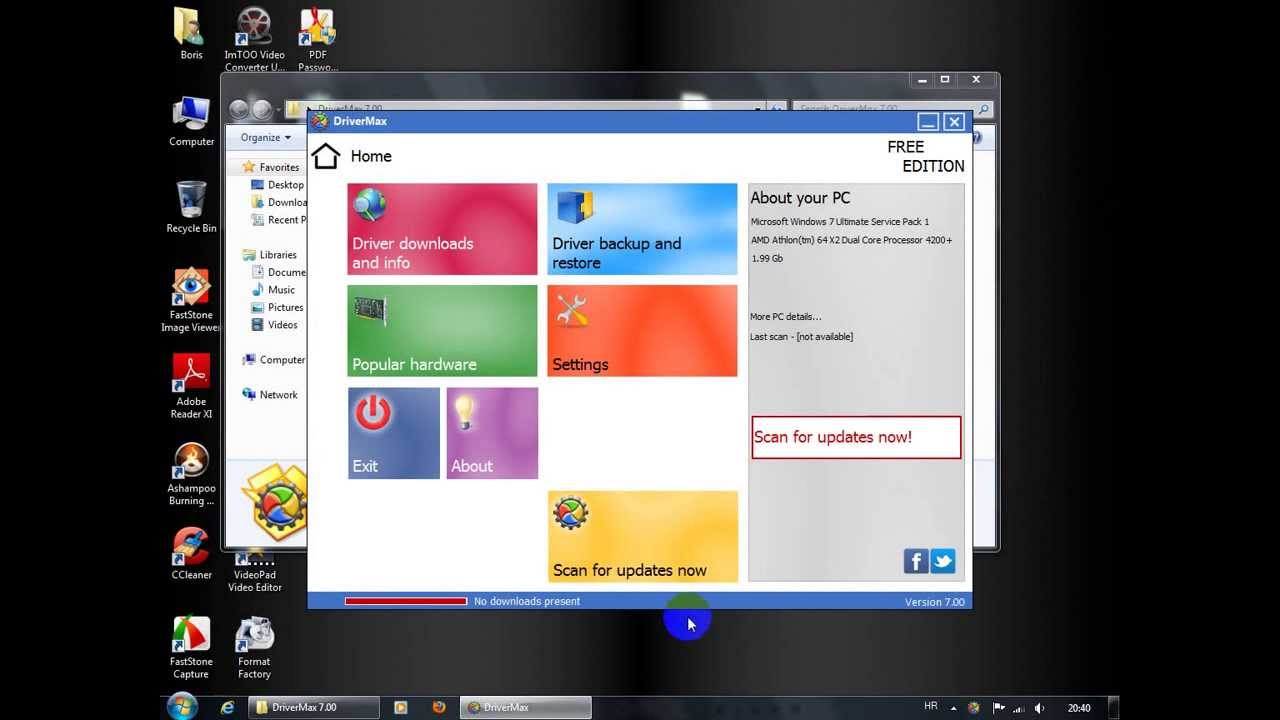This screenshot has height=720, width=1280.
Task: Click the Exit tile in DriverMax
Action: (393, 433)
